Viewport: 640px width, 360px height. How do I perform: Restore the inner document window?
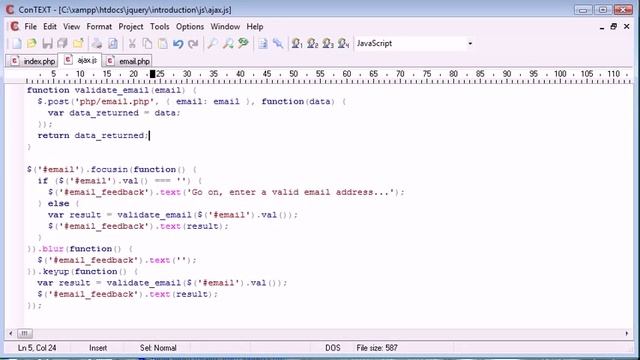click(x=613, y=27)
